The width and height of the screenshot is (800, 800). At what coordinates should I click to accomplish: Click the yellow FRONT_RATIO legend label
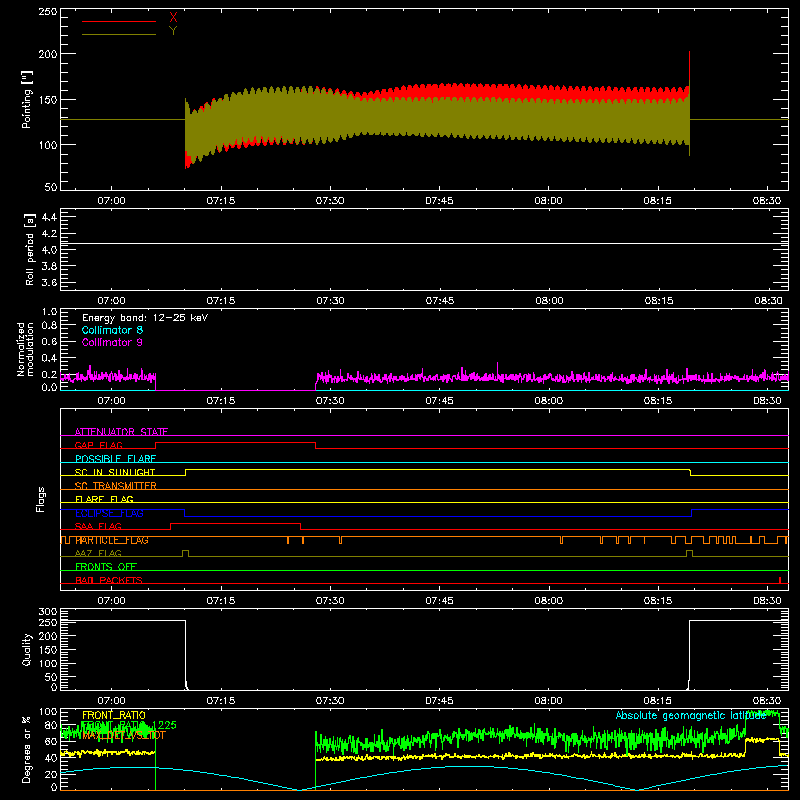click(114, 715)
